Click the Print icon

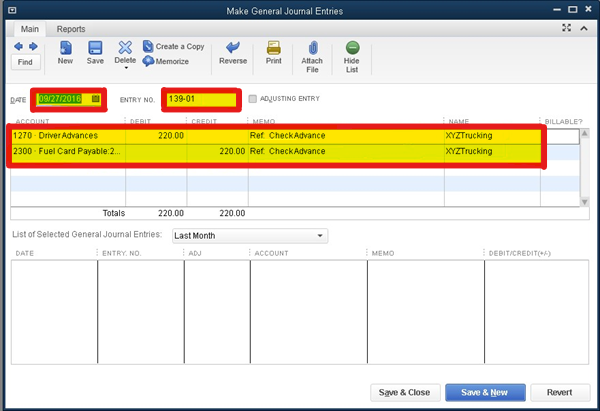[273, 47]
